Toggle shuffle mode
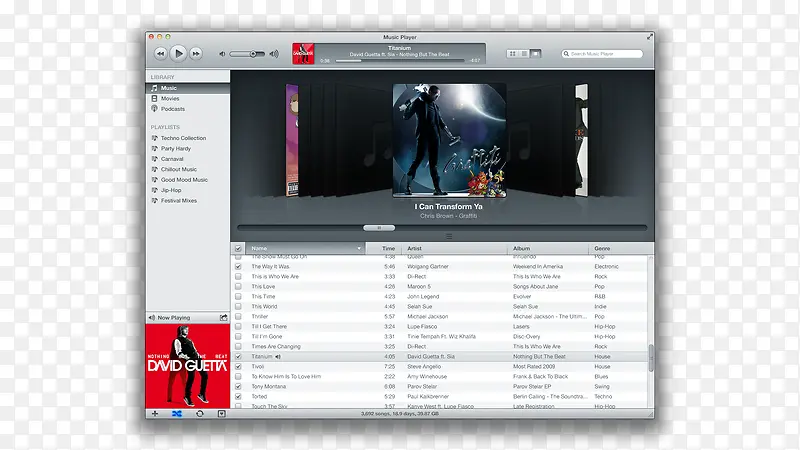Screen dimensions: 800x450 point(177,413)
